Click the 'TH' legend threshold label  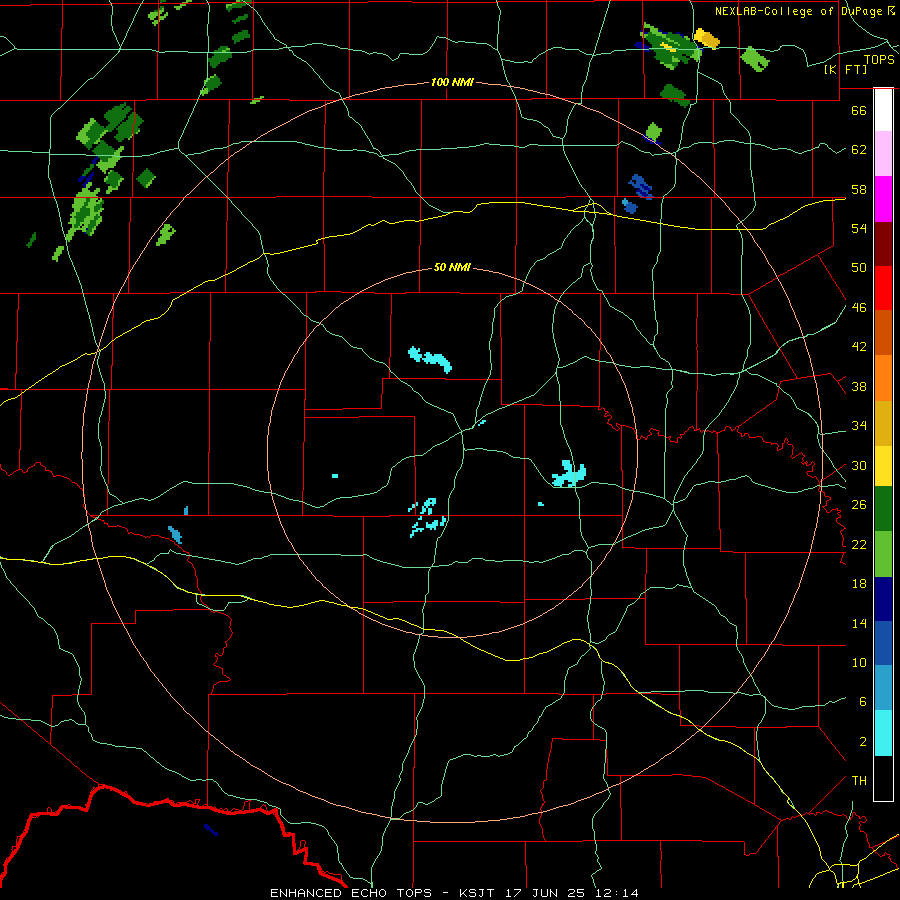(x=859, y=780)
